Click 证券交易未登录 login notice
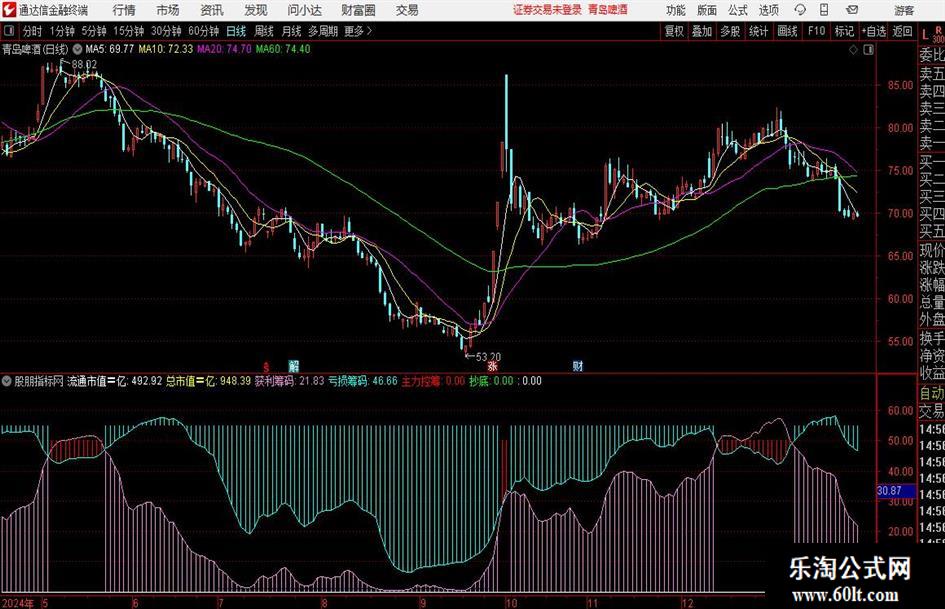This screenshot has height=609, width=945. tap(547, 10)
